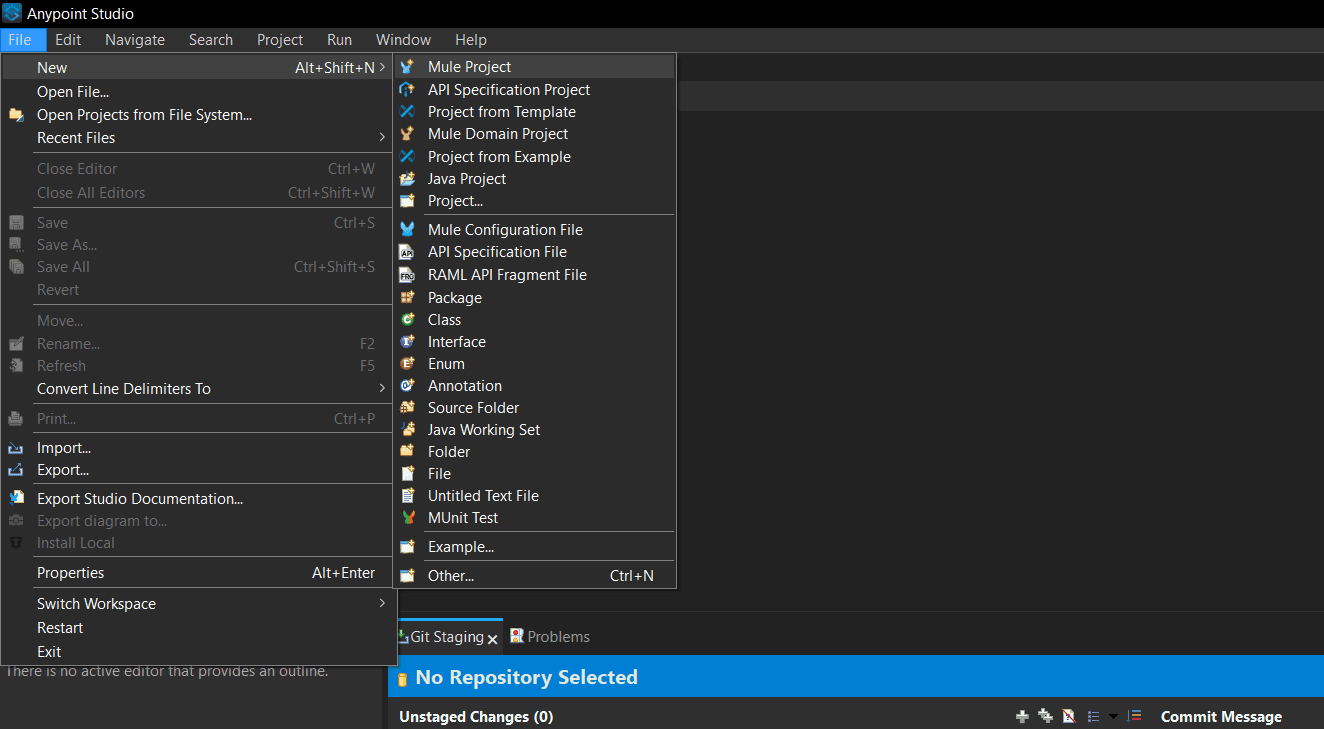Click the Import... icon in File menu
Image resolution: width=1324 pixels, height=729 pixels.
(16, 448)
